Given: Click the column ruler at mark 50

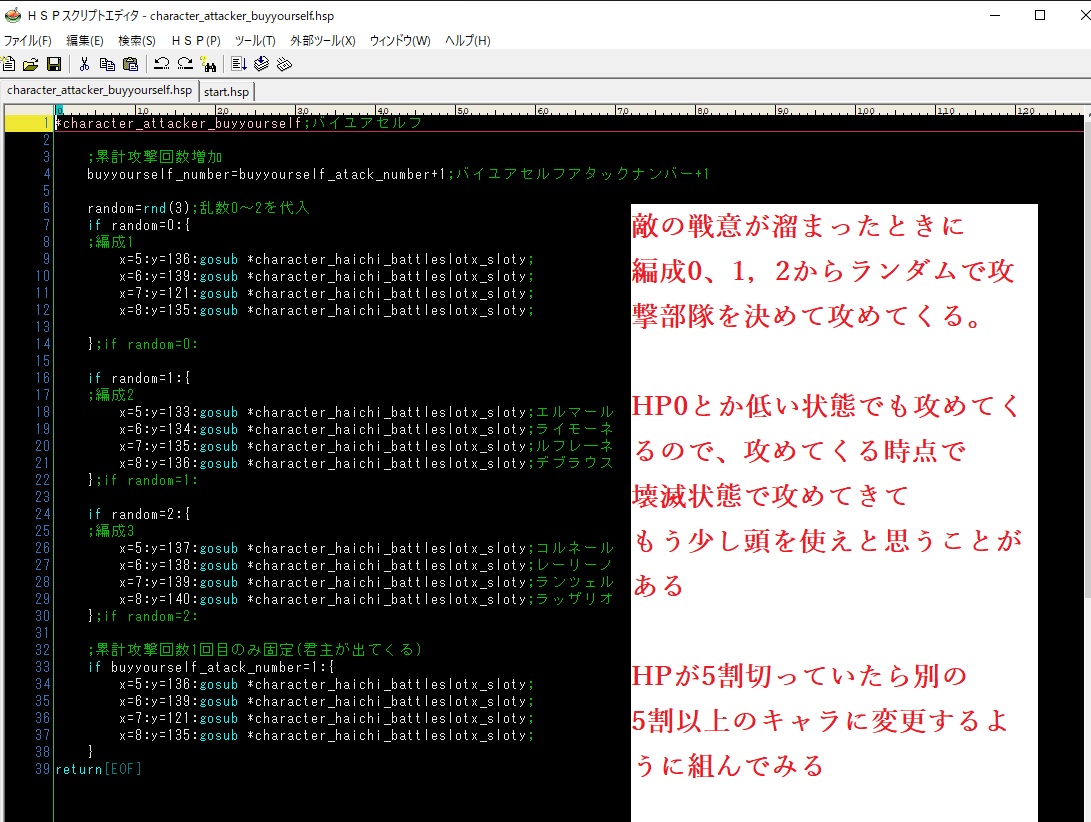Looking at the screenshot, I should (x=462, y=110).
